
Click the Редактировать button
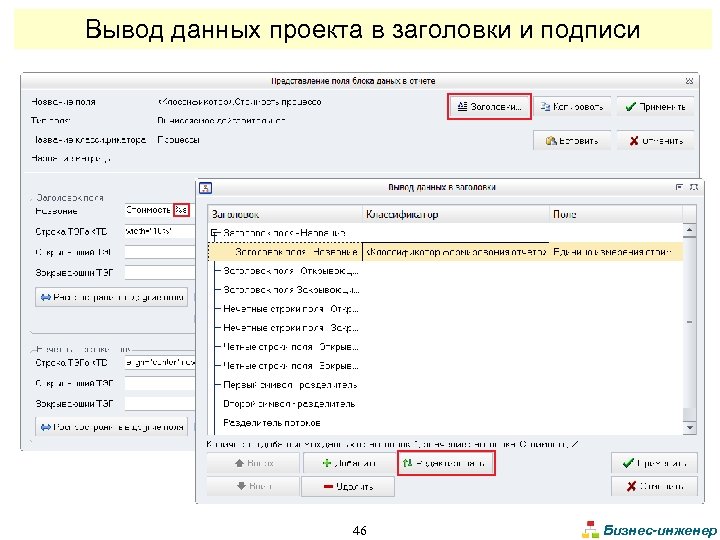[x=446, y=463]
